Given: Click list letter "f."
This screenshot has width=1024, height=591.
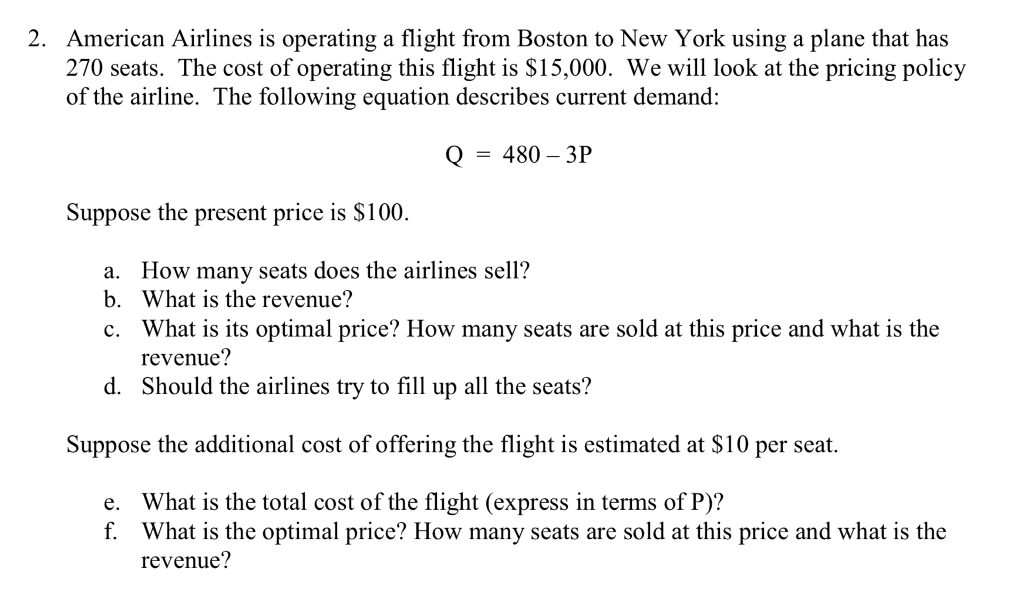Looking at the screenshot, I should coord(110,531).
